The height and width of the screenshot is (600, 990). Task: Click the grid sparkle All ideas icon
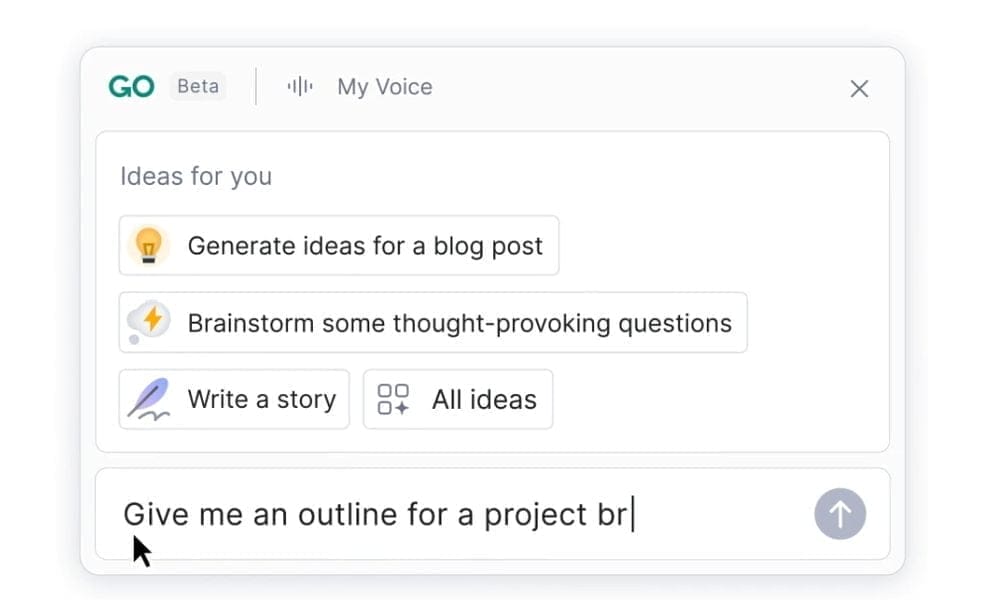coord(393,399)
